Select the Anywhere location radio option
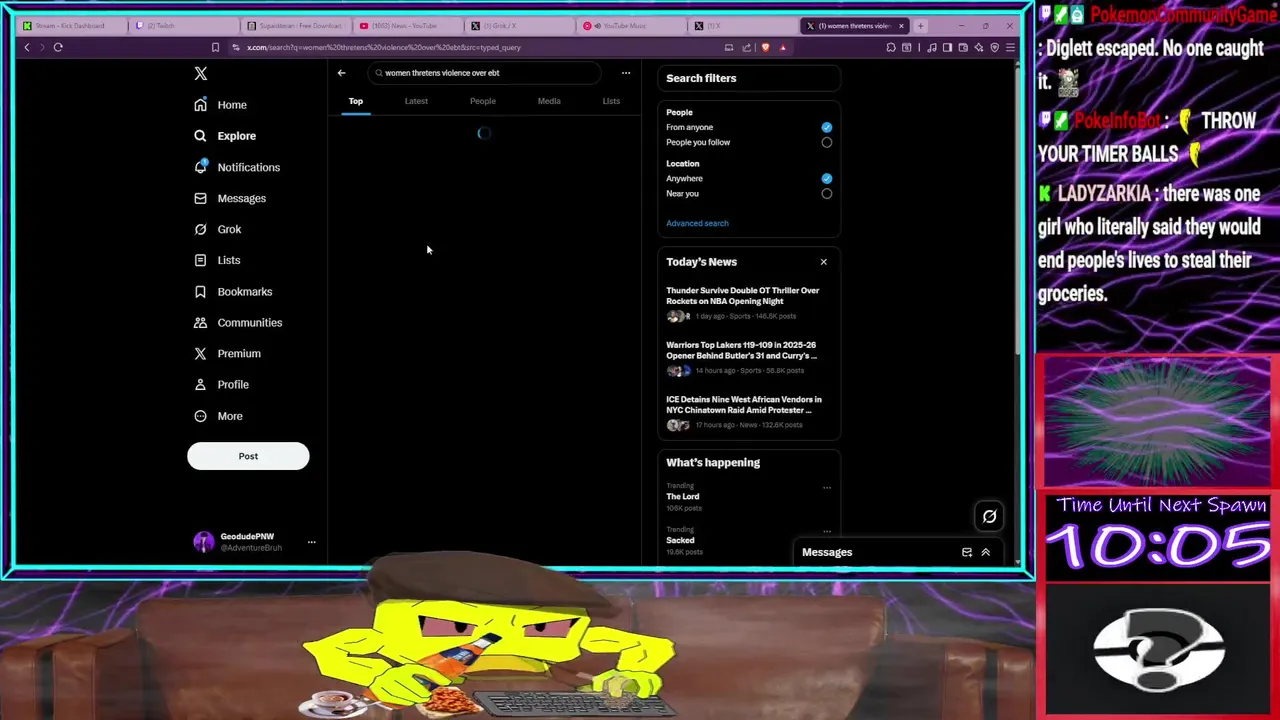The height and width of the screenshot is (720, 1280). pos(827,178)
